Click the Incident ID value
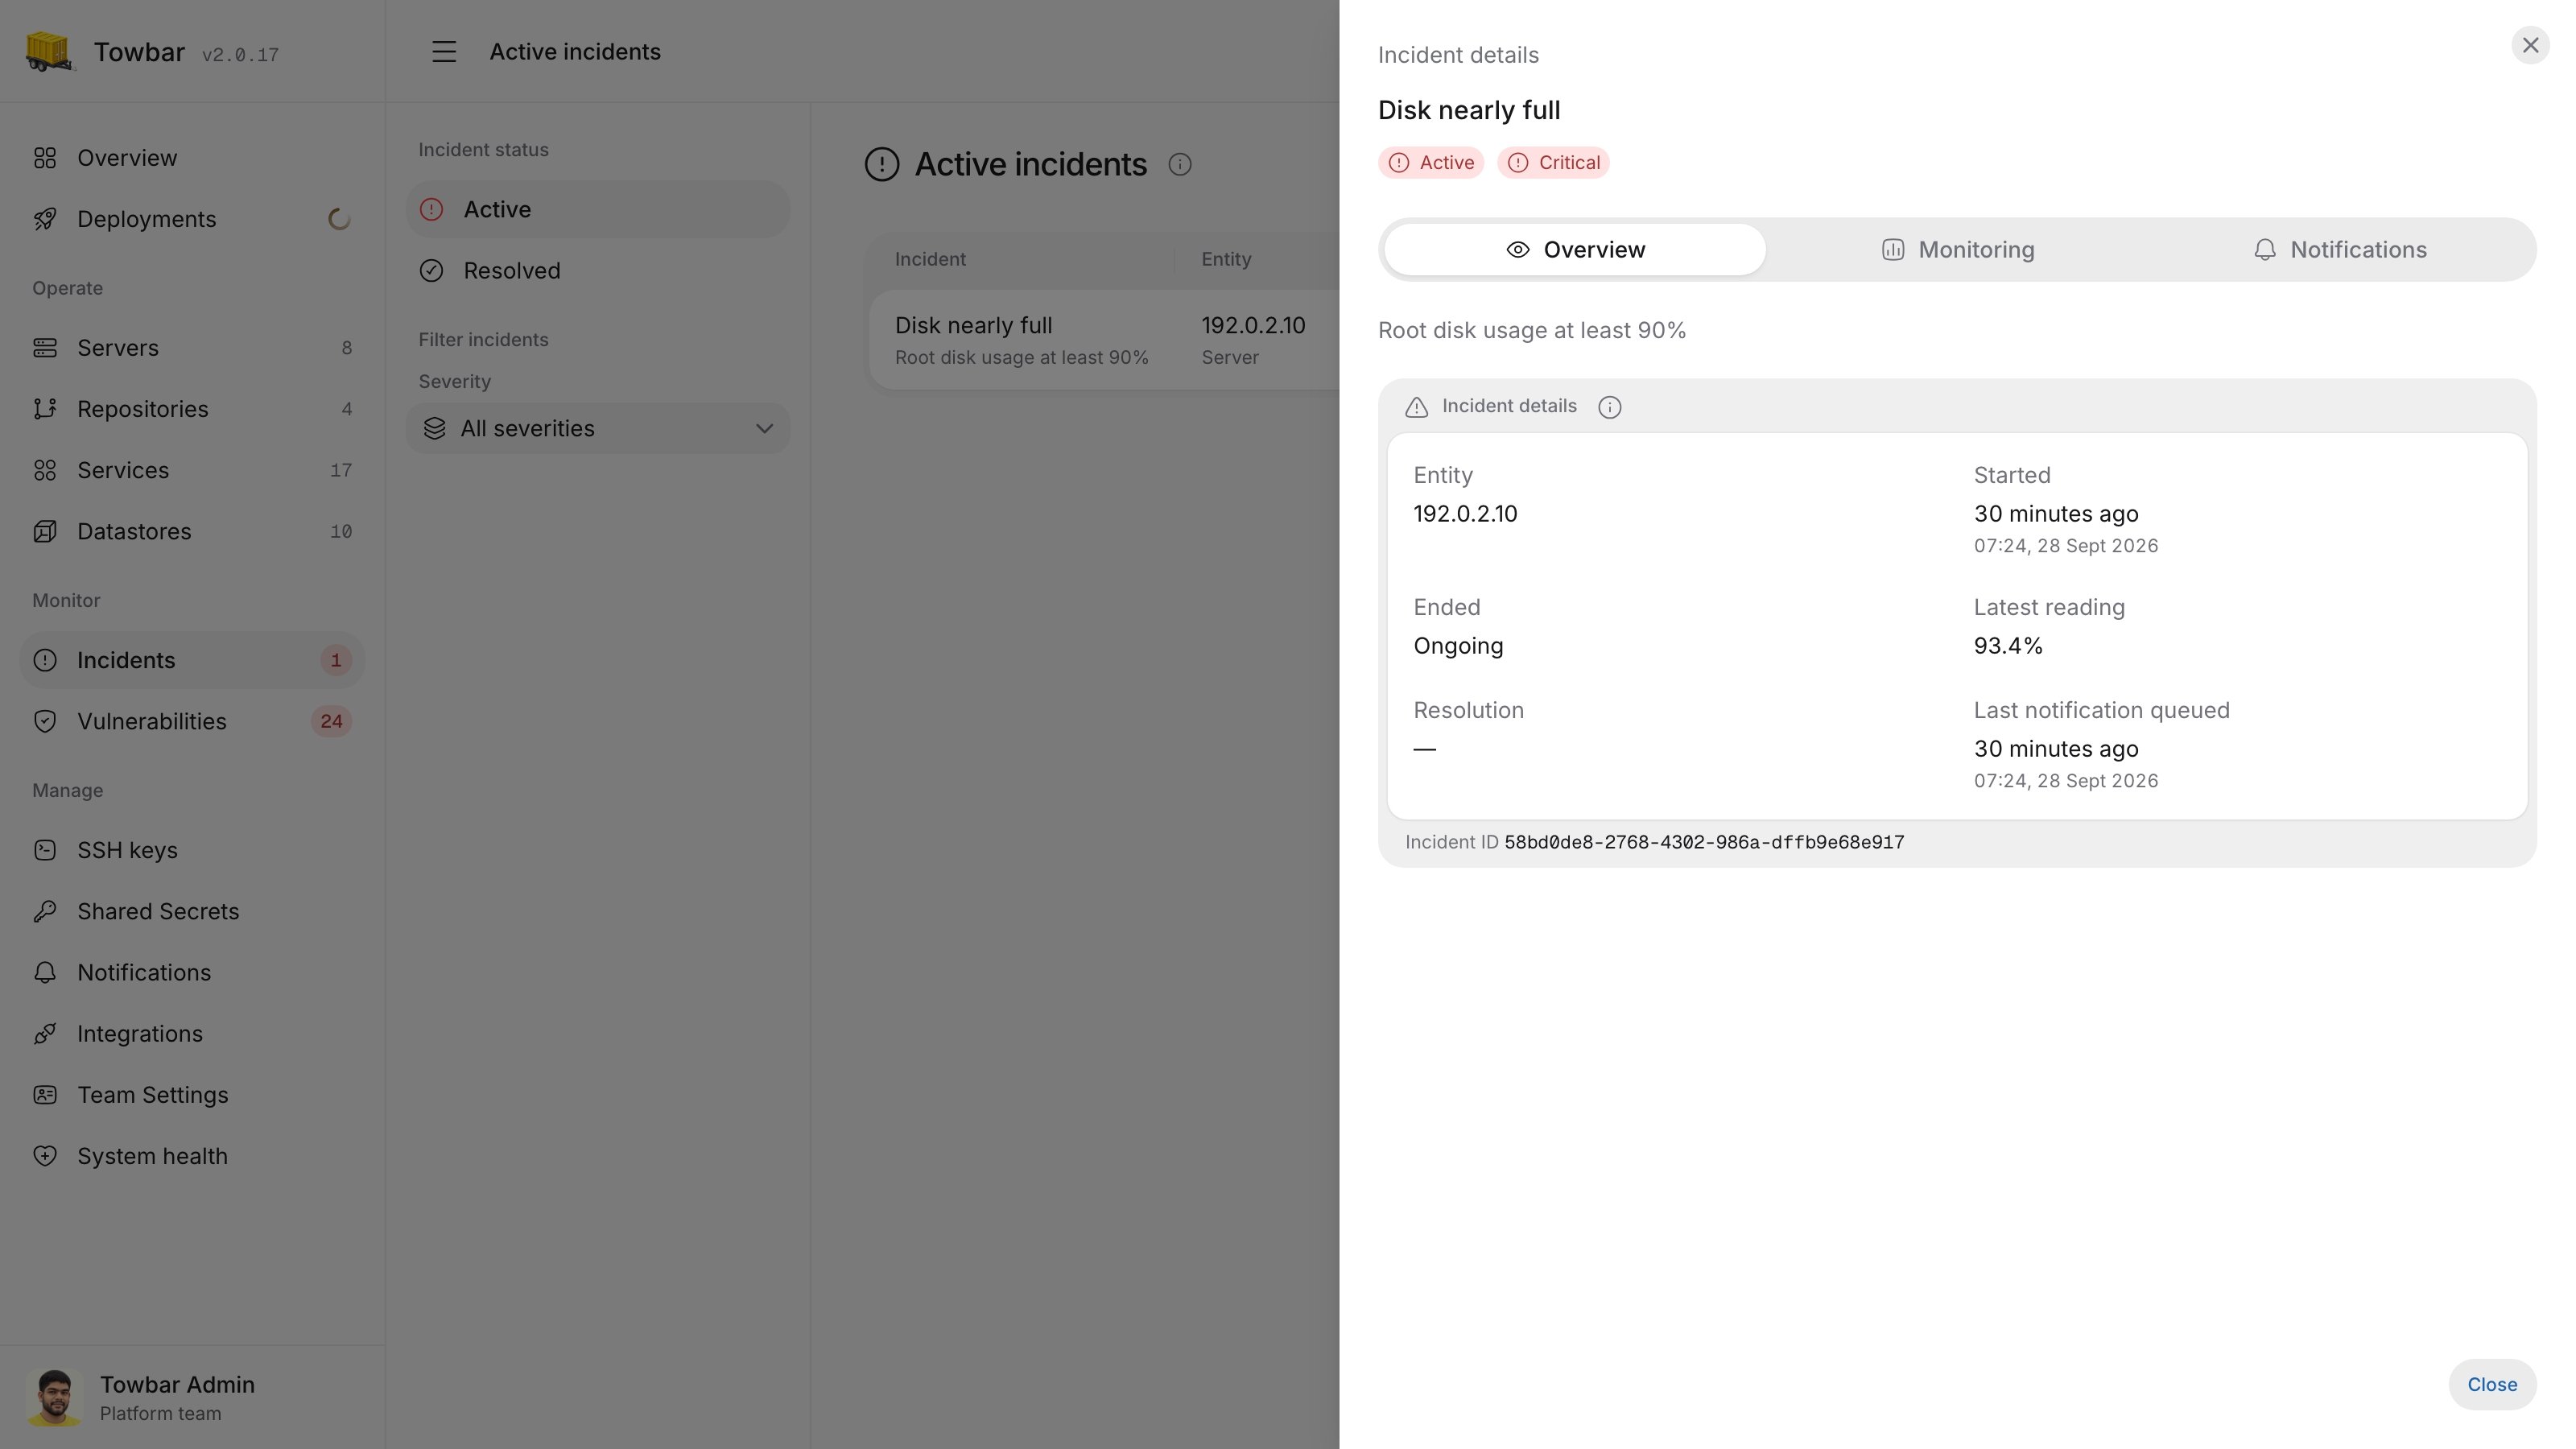The width and height of the screenshot is (2576, 1449). (x=1704, y=843)
